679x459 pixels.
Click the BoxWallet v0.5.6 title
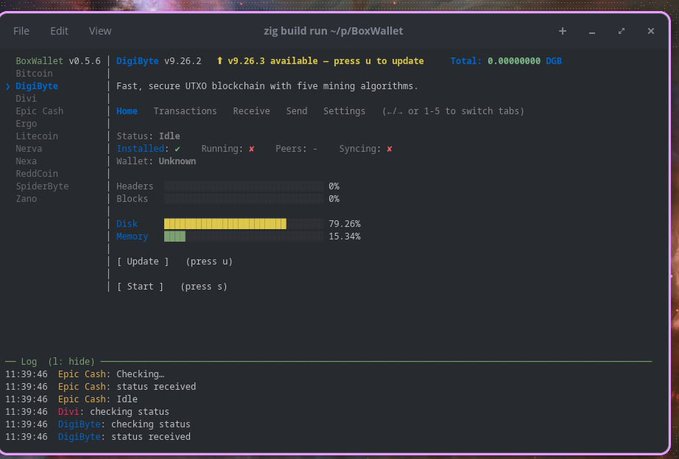tap(58, 61)
